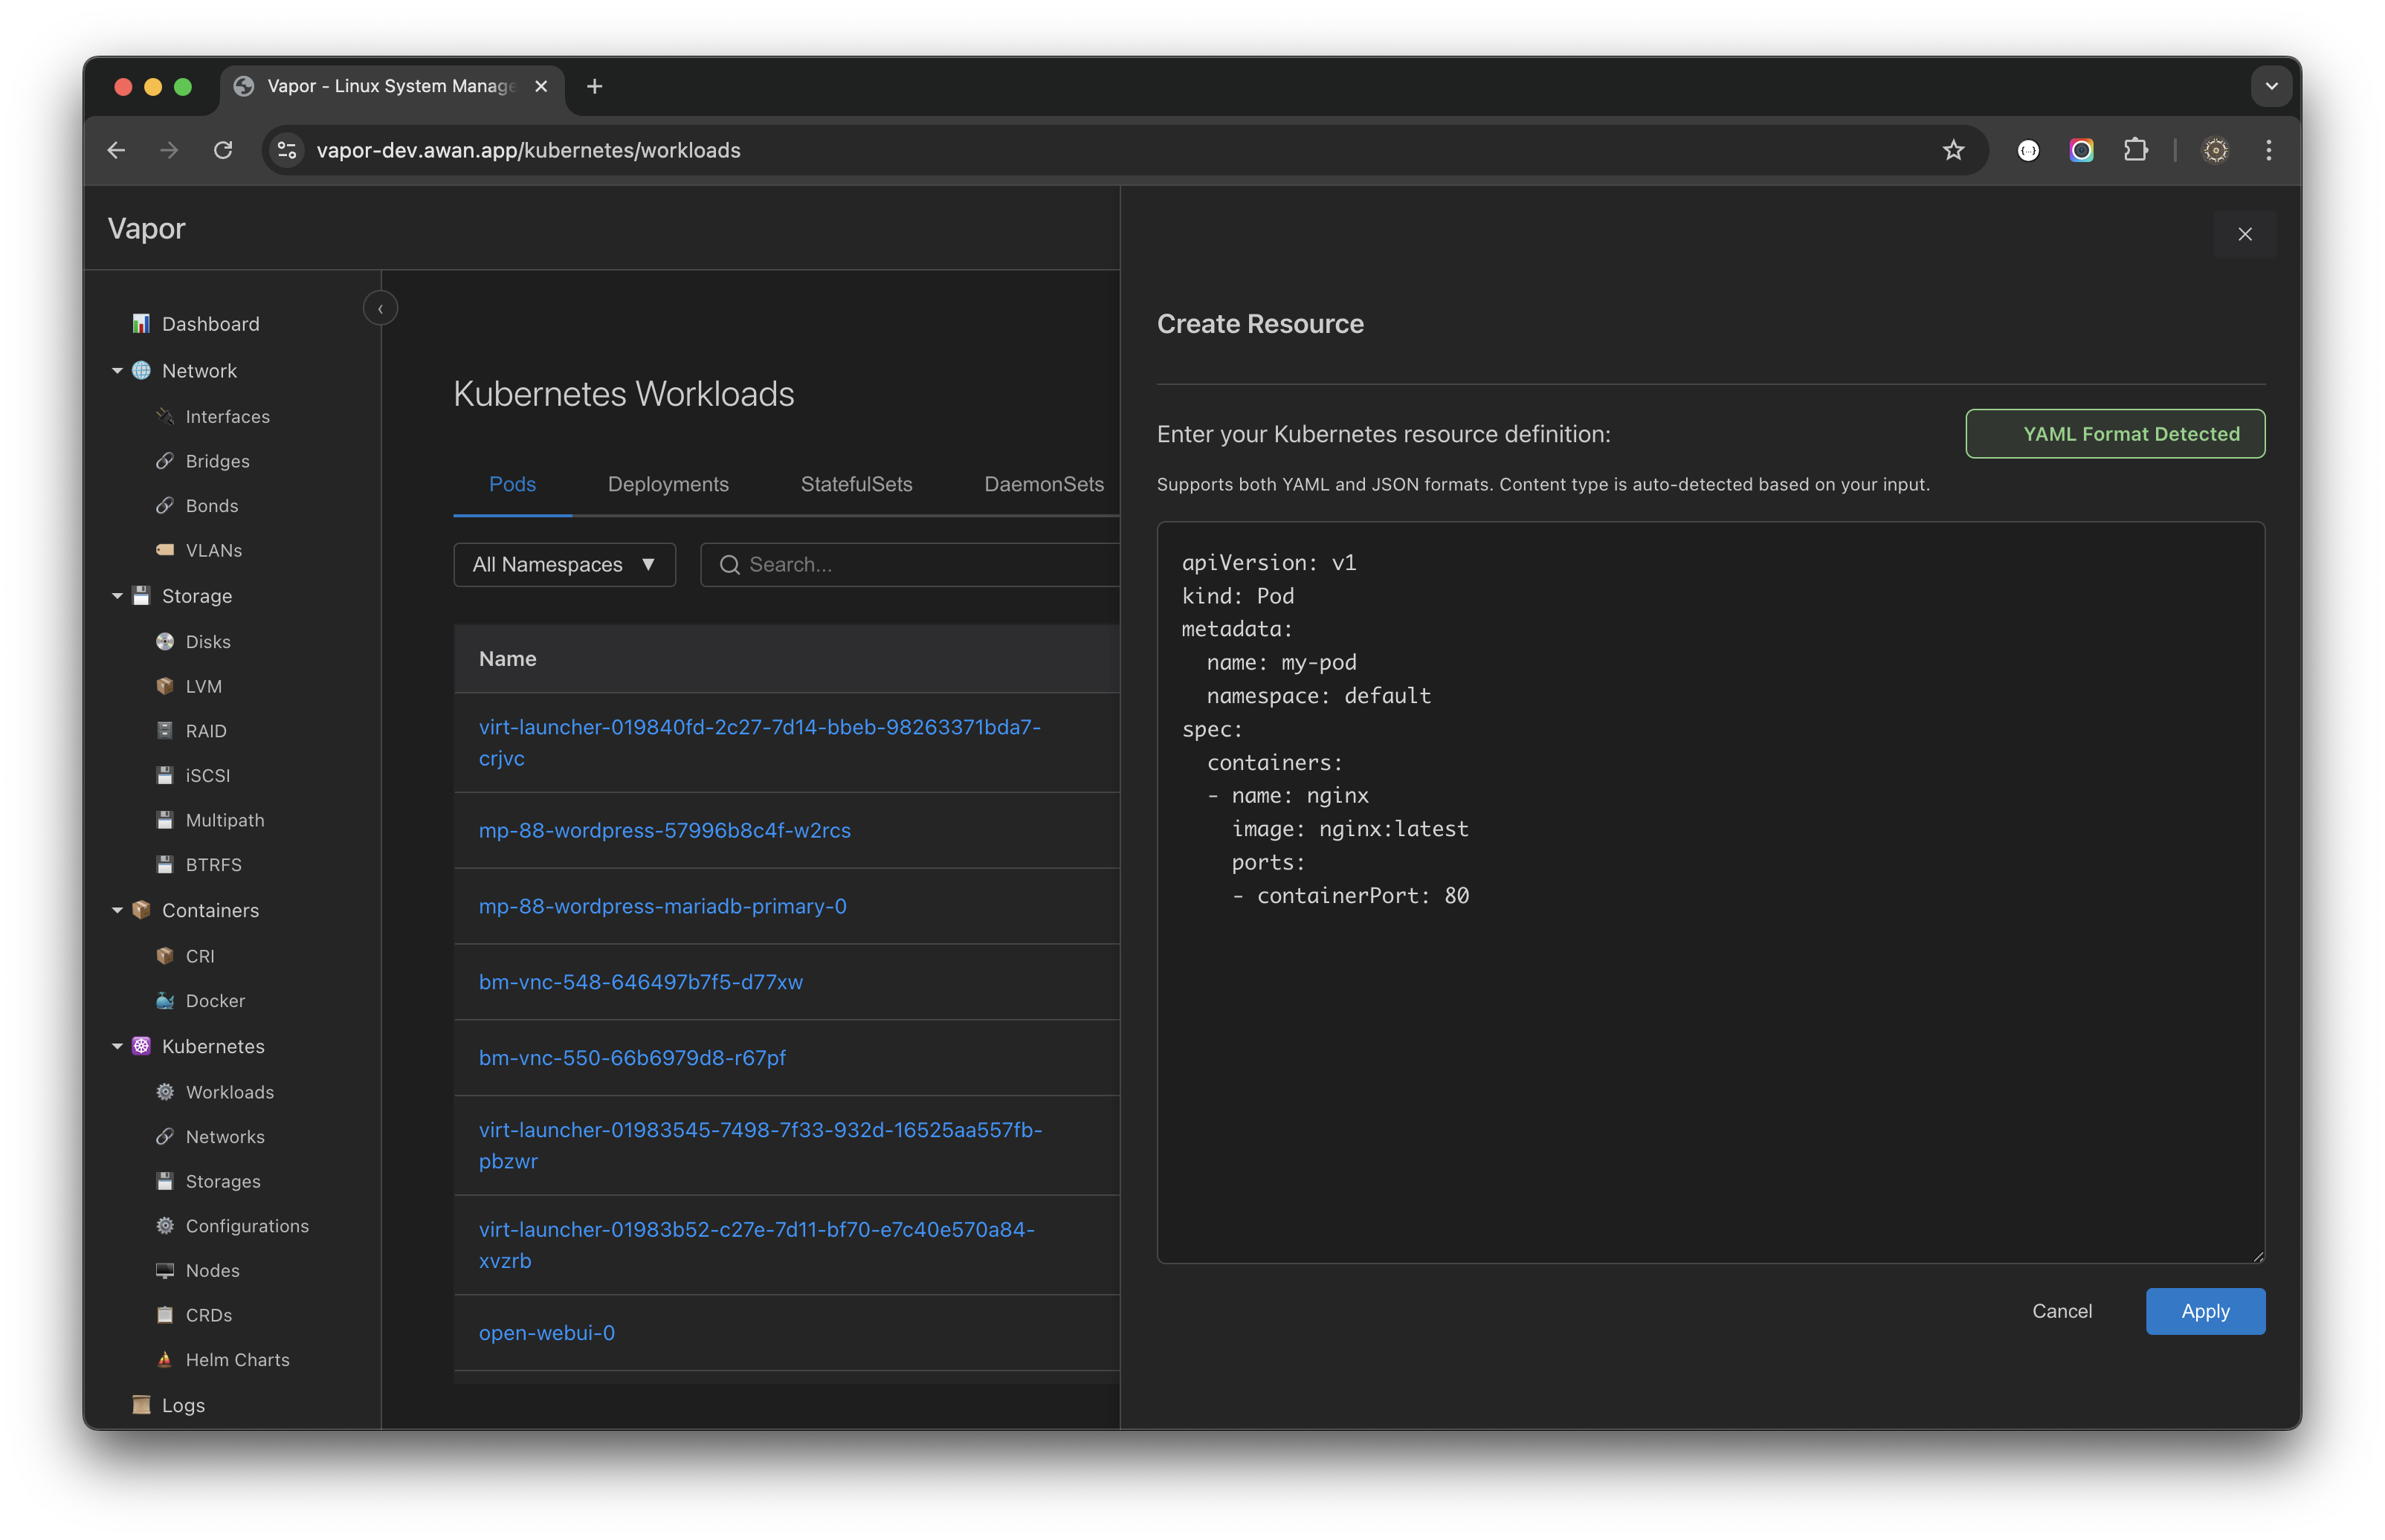This screenshot has height=1540, width=2385.
Task: Collapse the Network tree section
Action: point(117,370)
